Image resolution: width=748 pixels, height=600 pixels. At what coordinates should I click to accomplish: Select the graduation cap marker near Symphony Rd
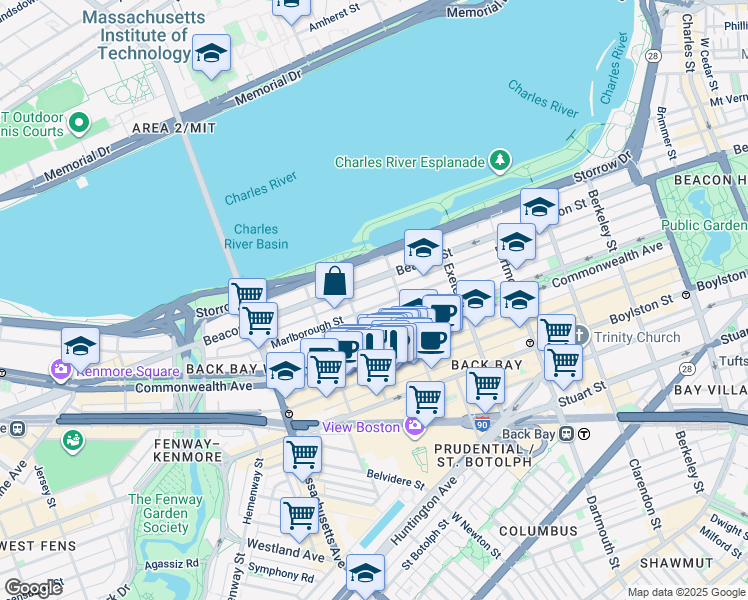click(x=365, y=575)
